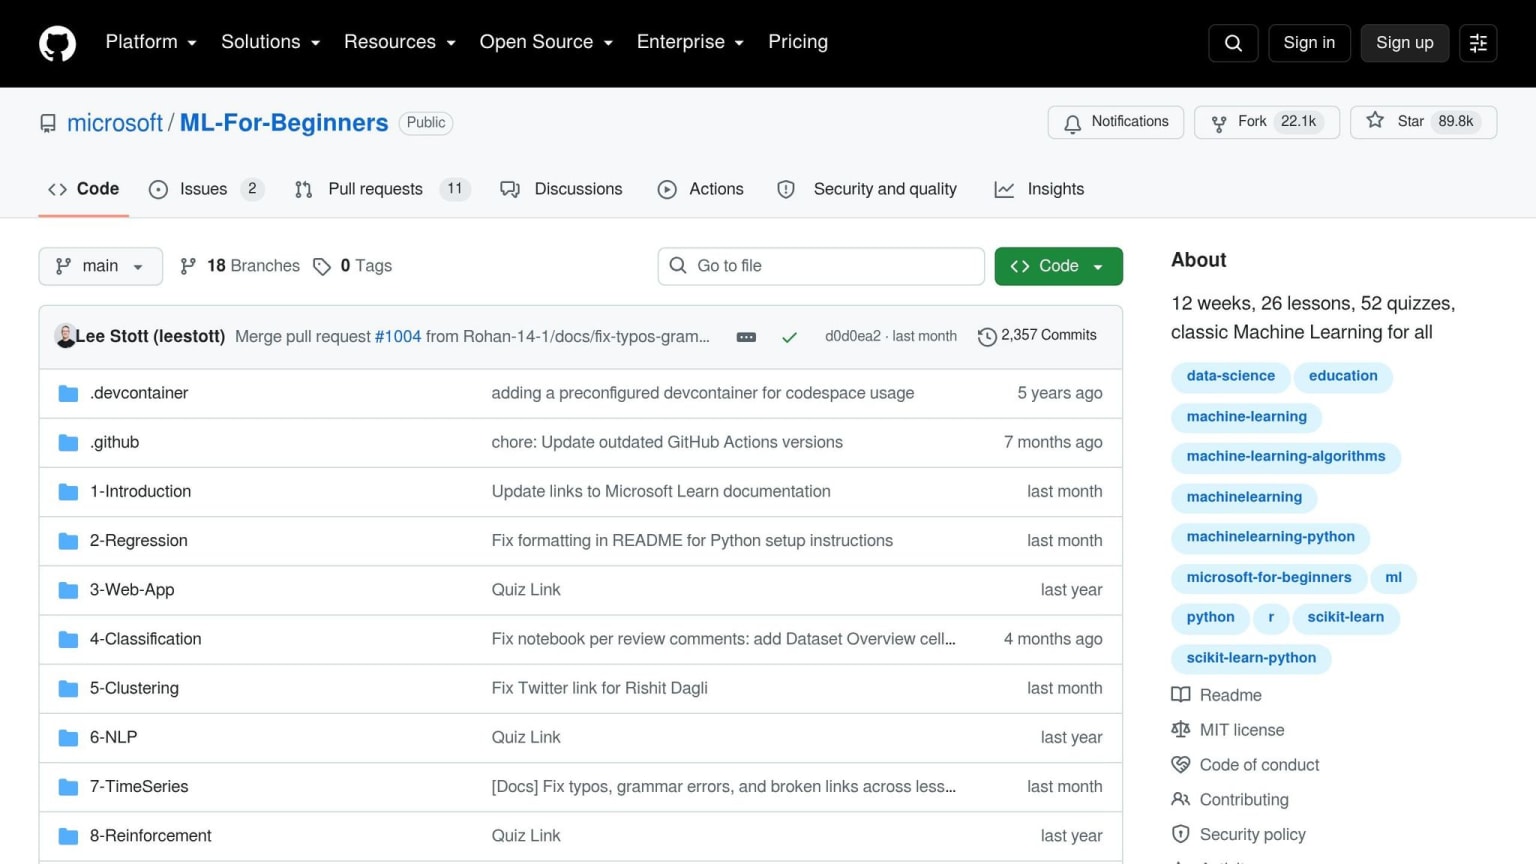Click the Code of conduct heart icon
The height and width of the screenshot is (864, 1536).
1181,765
